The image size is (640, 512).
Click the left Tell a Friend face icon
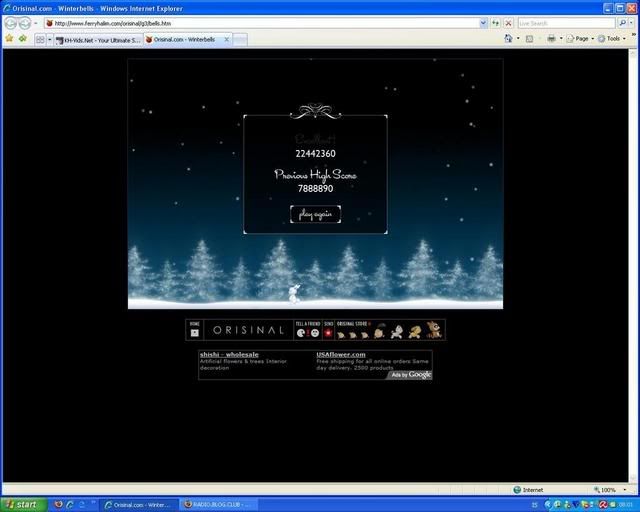pos(301,333)
